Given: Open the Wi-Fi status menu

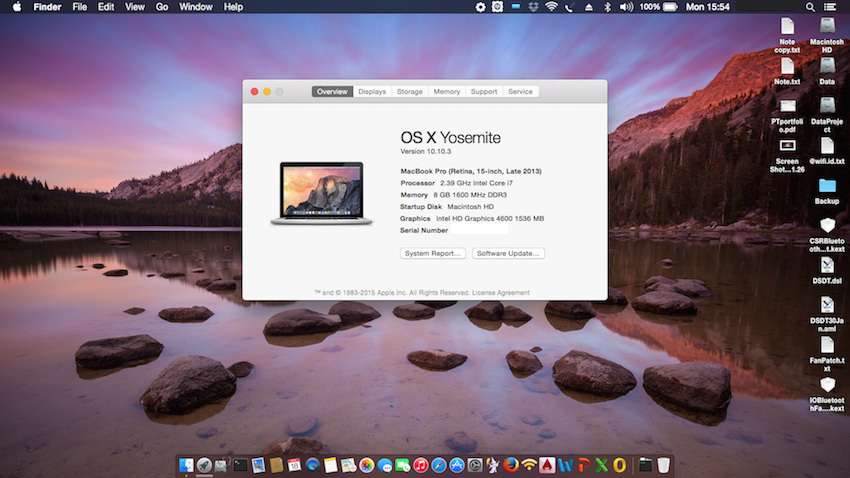Looking at the screenshot, I should [551, 7].
